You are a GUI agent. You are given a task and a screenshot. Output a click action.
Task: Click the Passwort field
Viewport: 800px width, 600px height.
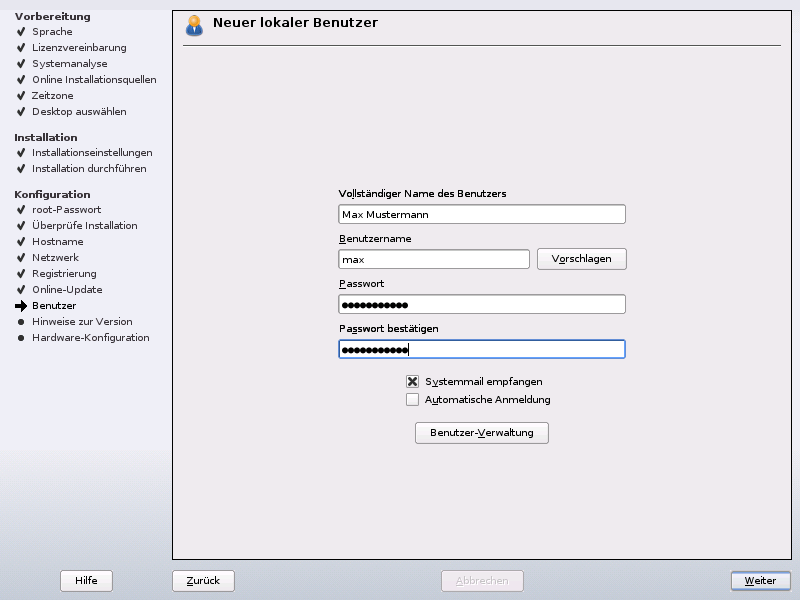[x=482, y=305]
